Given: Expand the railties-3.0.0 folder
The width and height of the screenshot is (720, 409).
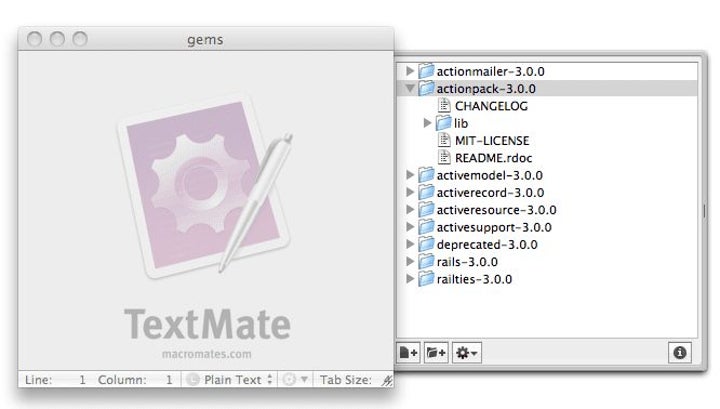Looking at the screenshot, I should (x=409, y=279).
